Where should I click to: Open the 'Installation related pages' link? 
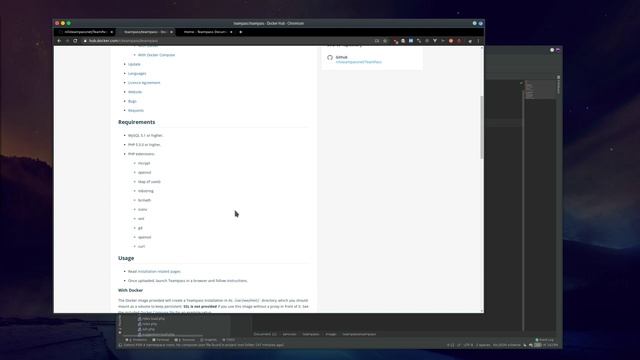(159, 271)
